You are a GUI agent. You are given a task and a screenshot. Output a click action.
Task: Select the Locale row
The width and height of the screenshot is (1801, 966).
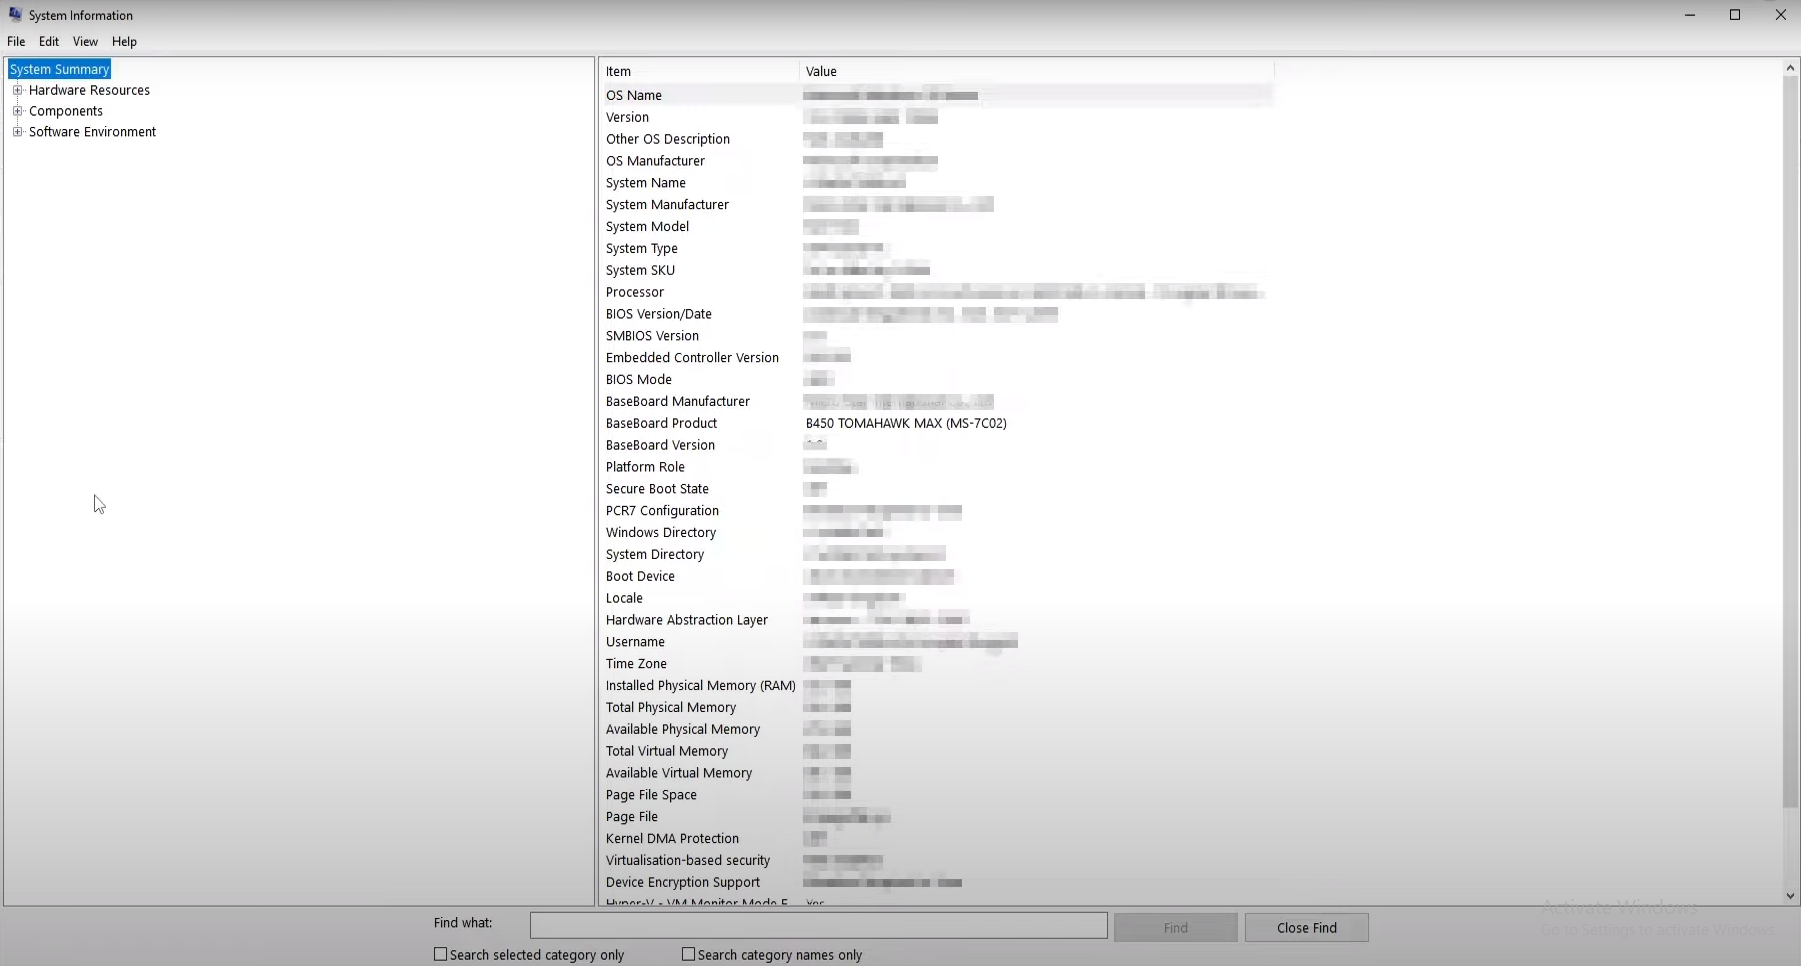[937, 599]
